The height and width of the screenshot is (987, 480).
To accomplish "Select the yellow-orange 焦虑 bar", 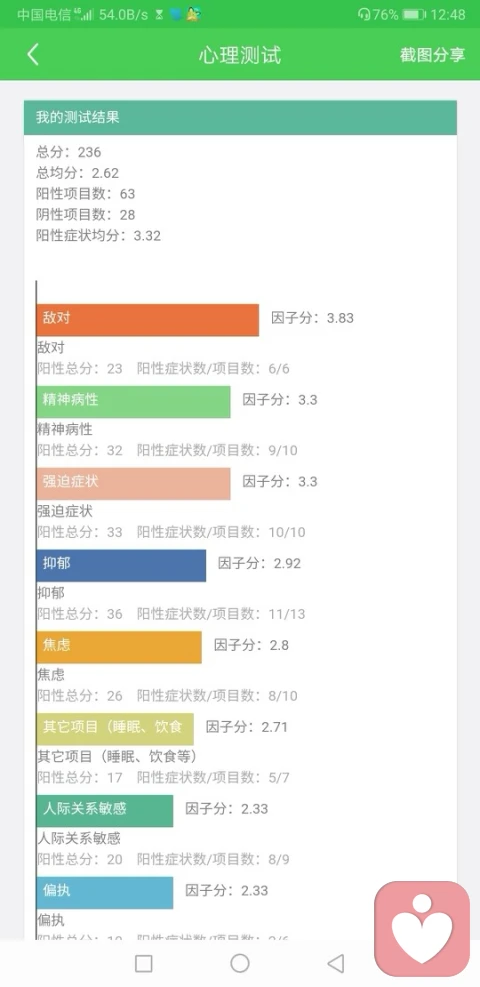I will [x=119, y=647].
